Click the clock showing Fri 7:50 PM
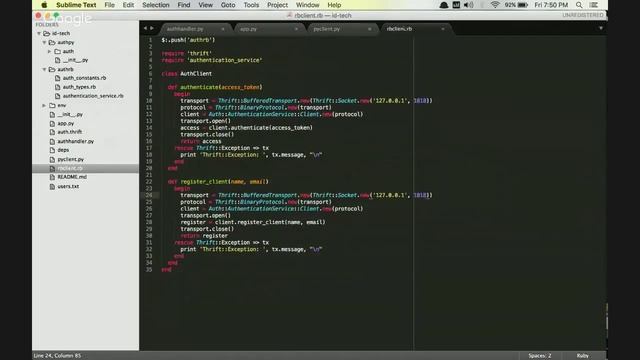640x360 pixels. pyautogui.click(x=551, y=5)
